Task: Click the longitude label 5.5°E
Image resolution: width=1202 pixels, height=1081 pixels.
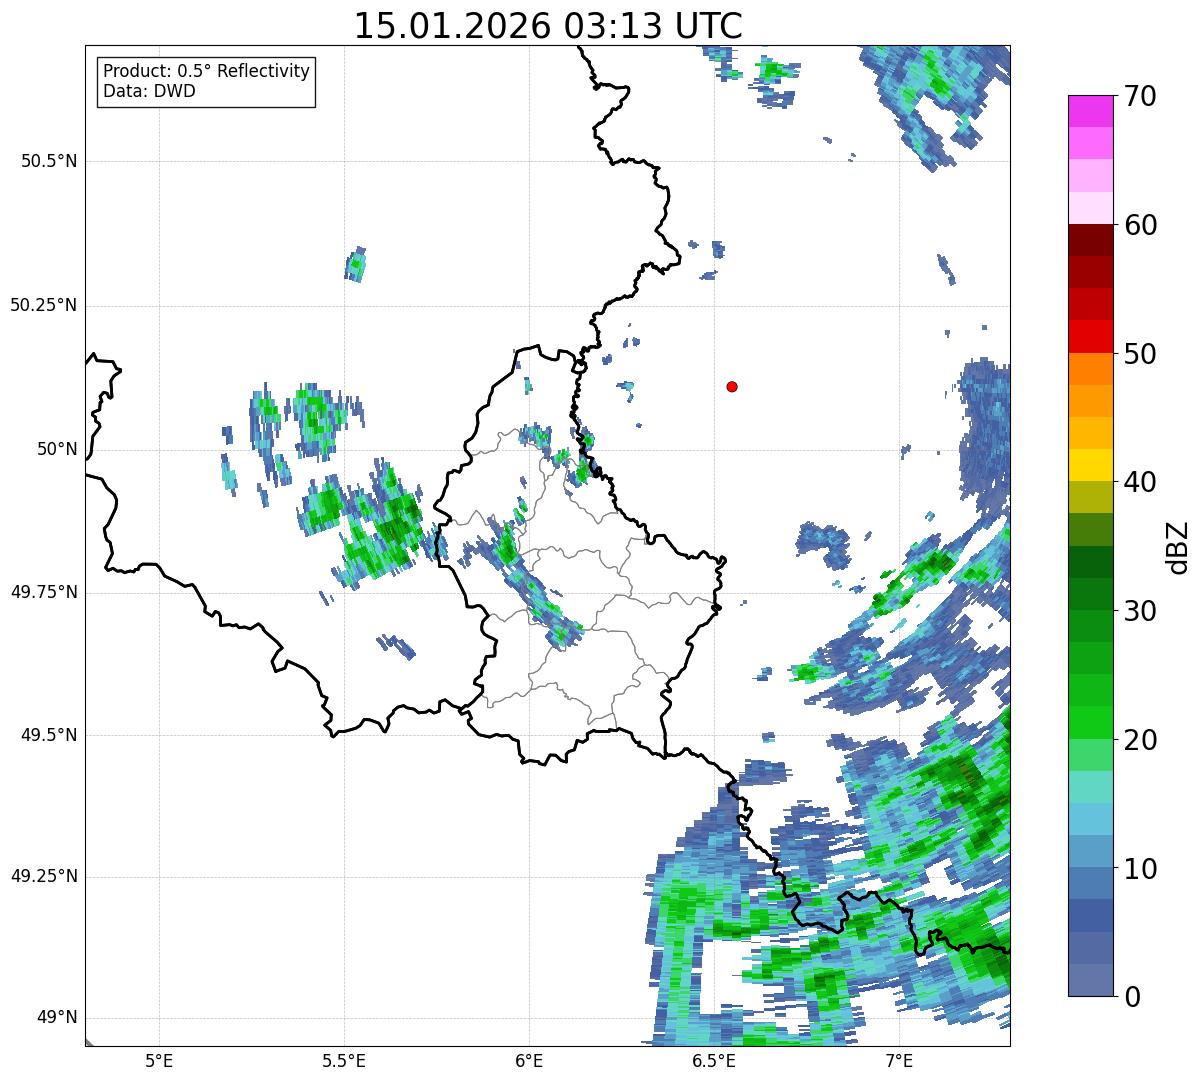Action: [344, 1061]
